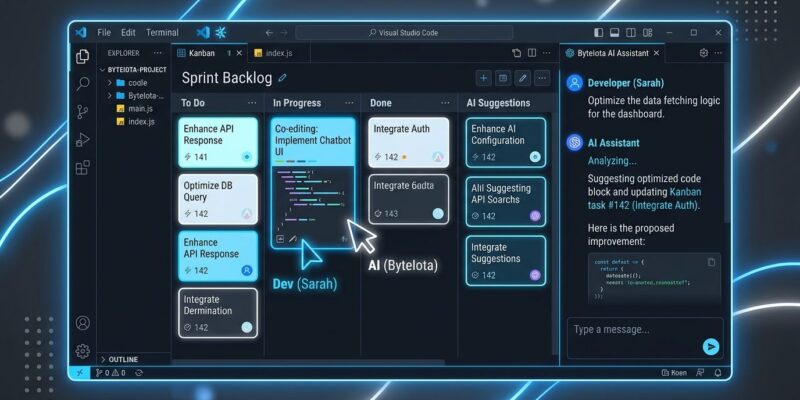Open To Do column options menu
This screenshot has height=400, width=800.
tap(252, 103)
